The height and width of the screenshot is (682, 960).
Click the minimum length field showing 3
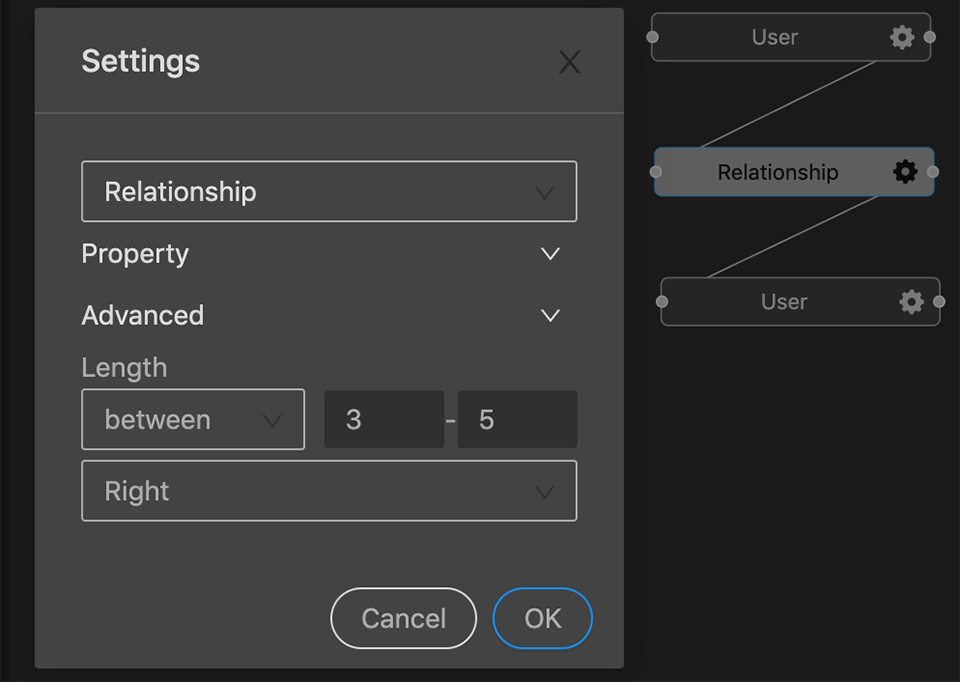(384, 420)
